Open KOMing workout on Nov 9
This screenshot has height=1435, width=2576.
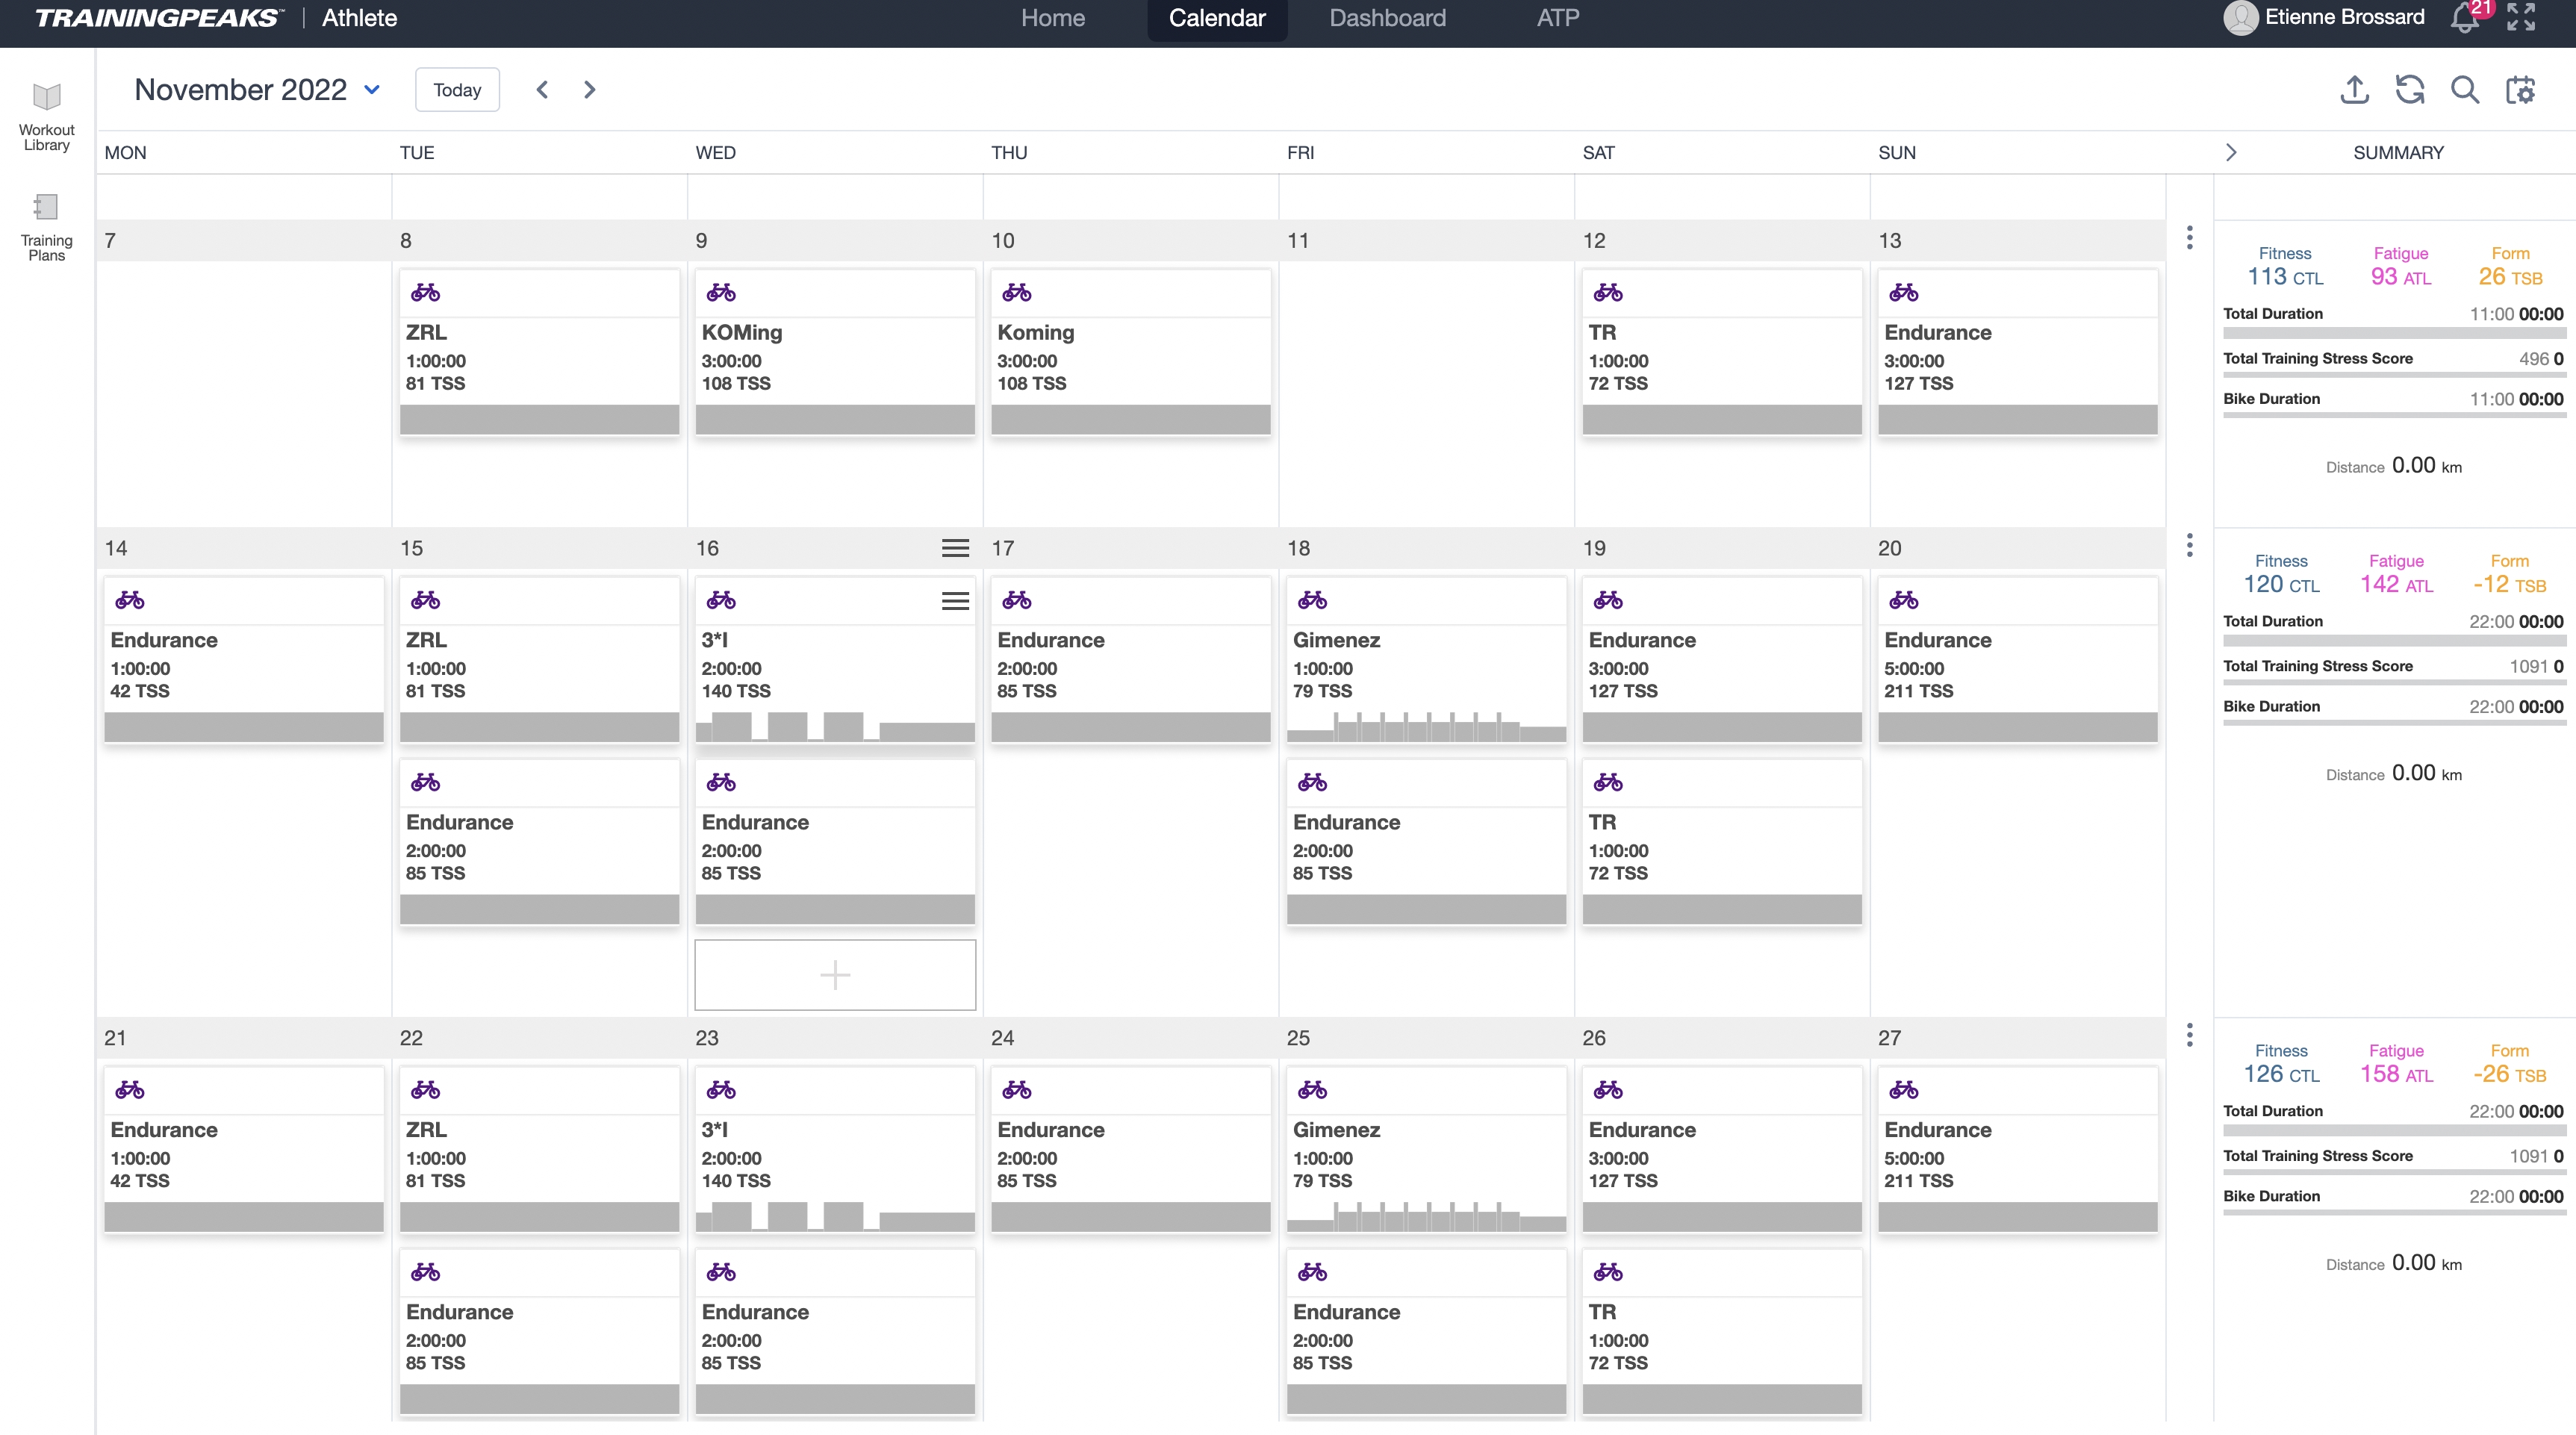click(x=835, y=351)
